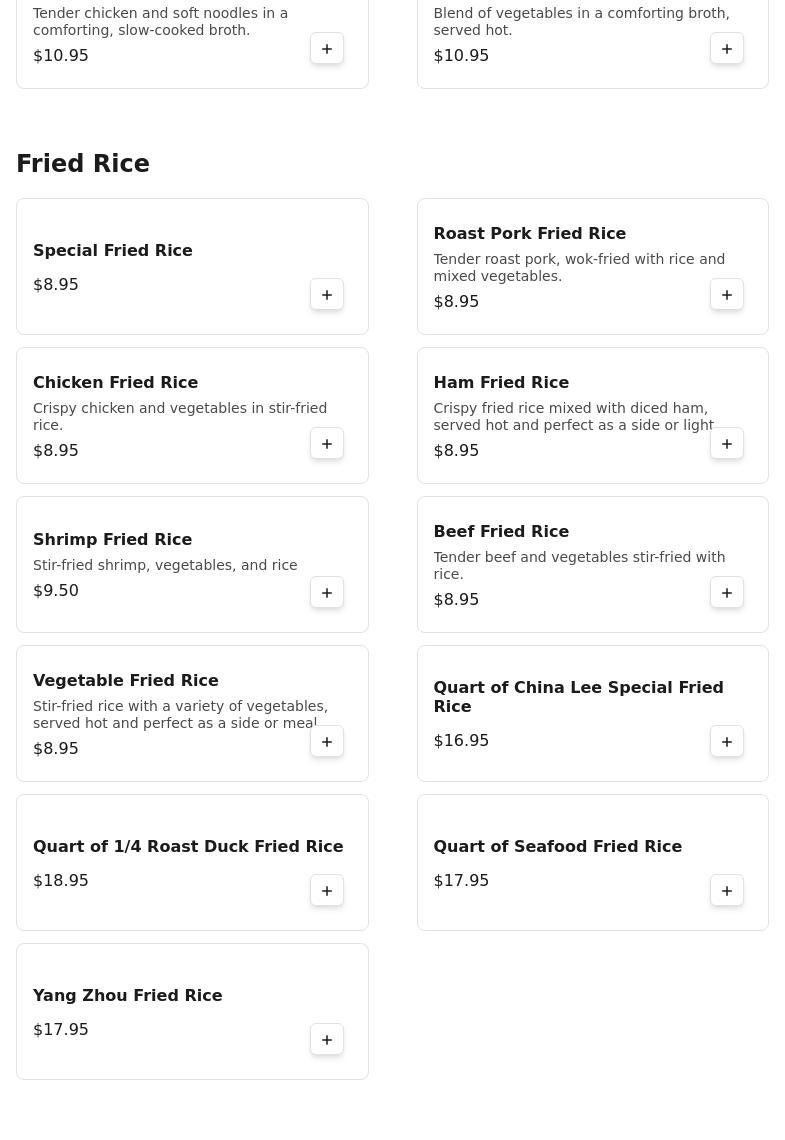Add Shrimp Fried Rice to order
The width and height of the screenshot is (785, 1140).
[327, 593]
